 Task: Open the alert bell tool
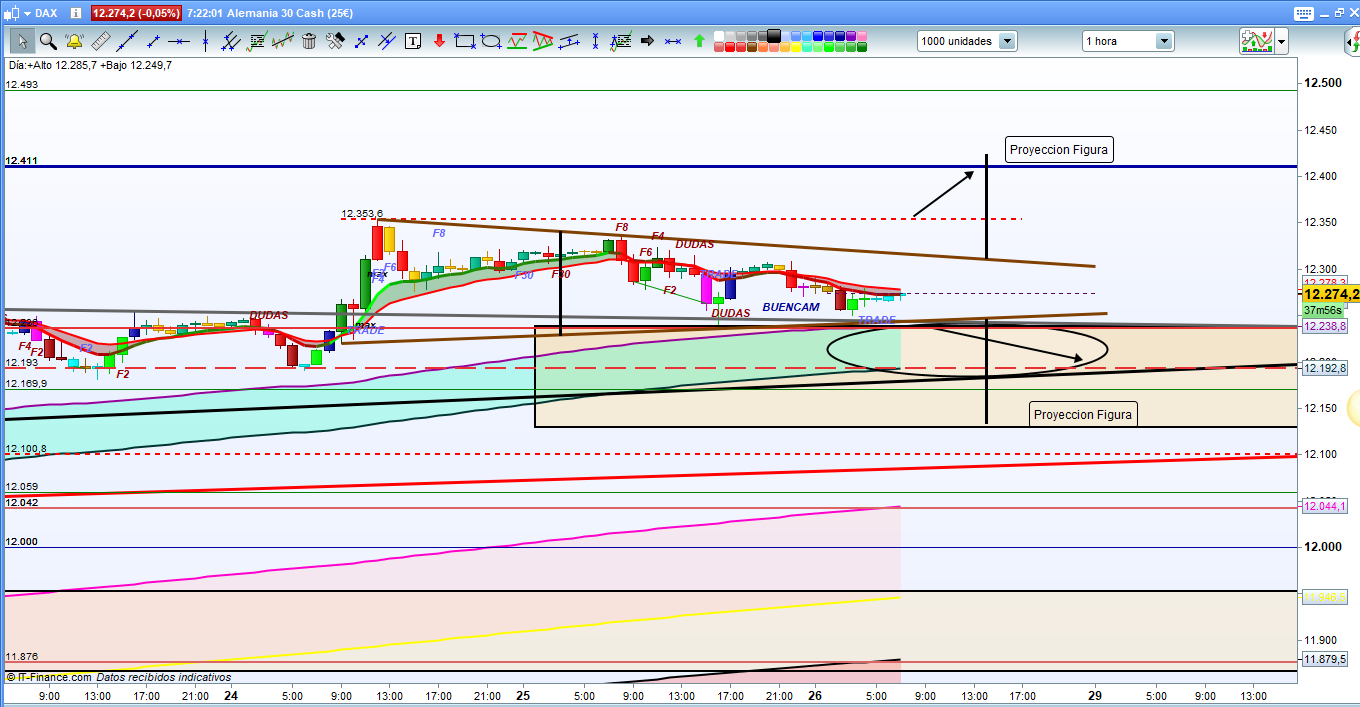point(74,41)
